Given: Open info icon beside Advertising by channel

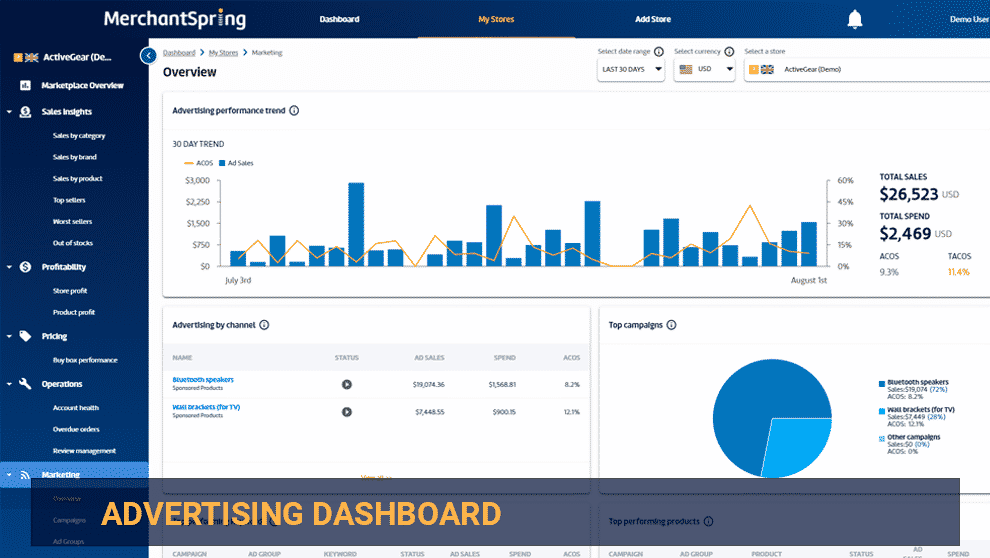Looking at the screenshot, I should (x=264, y=325).
